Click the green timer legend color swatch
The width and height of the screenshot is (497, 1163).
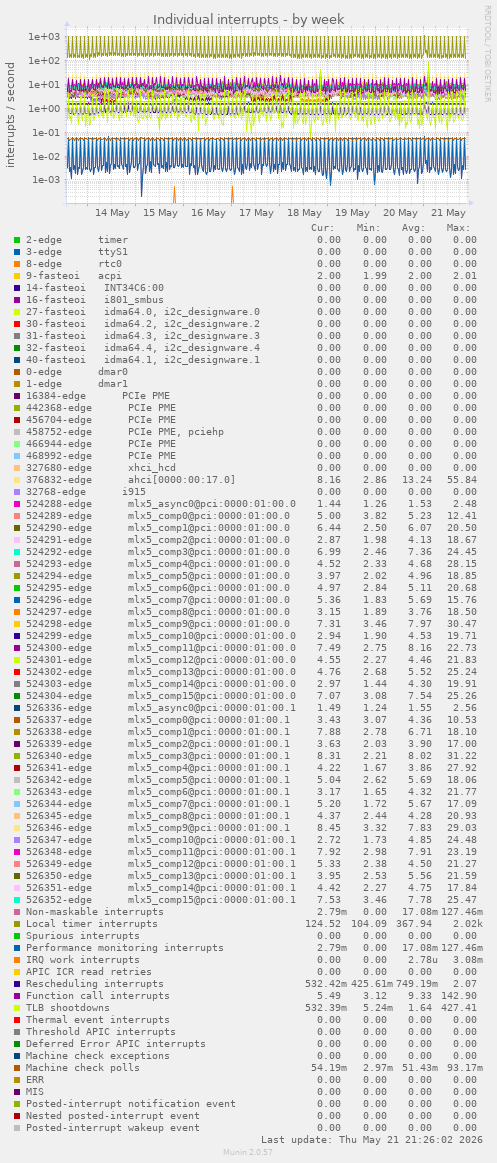[x=17, y=240]
